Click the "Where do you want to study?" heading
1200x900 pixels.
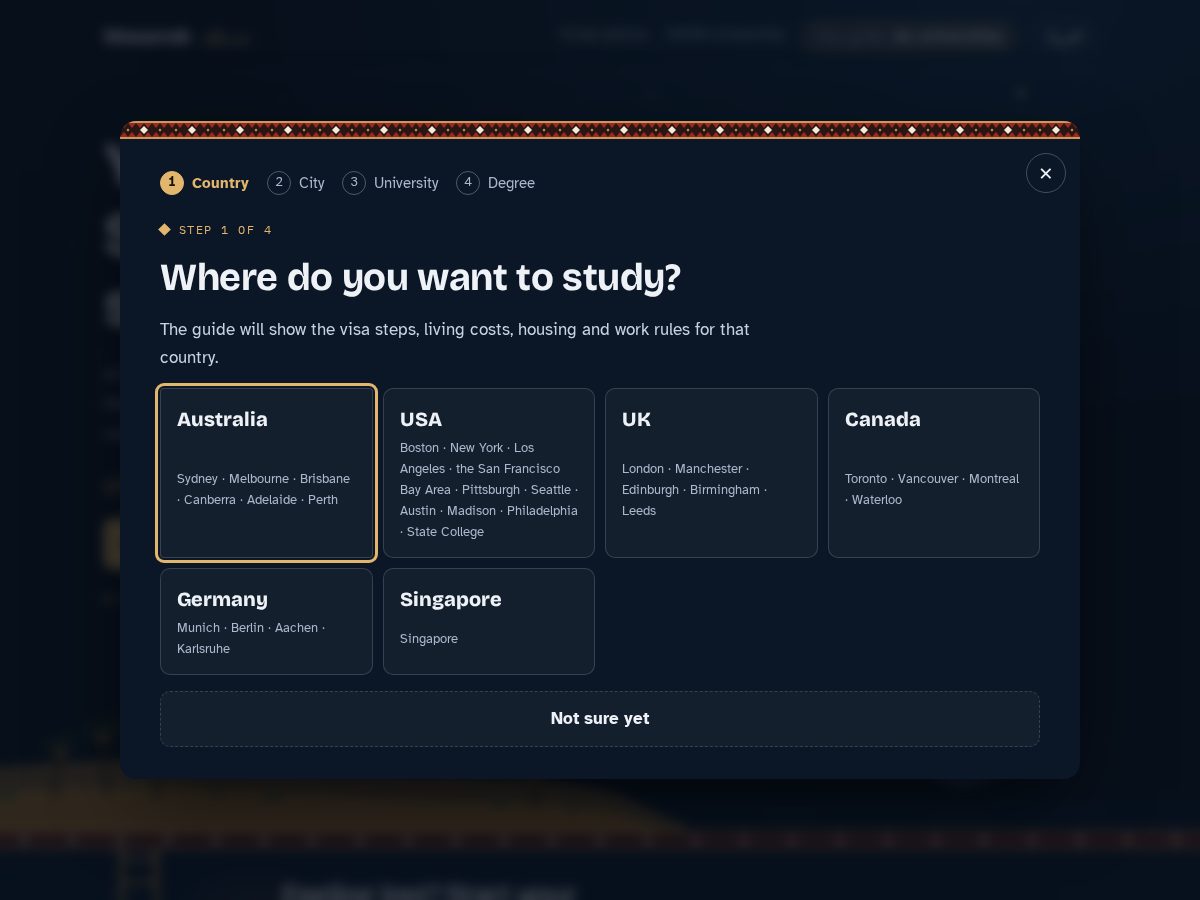[420, 277]
